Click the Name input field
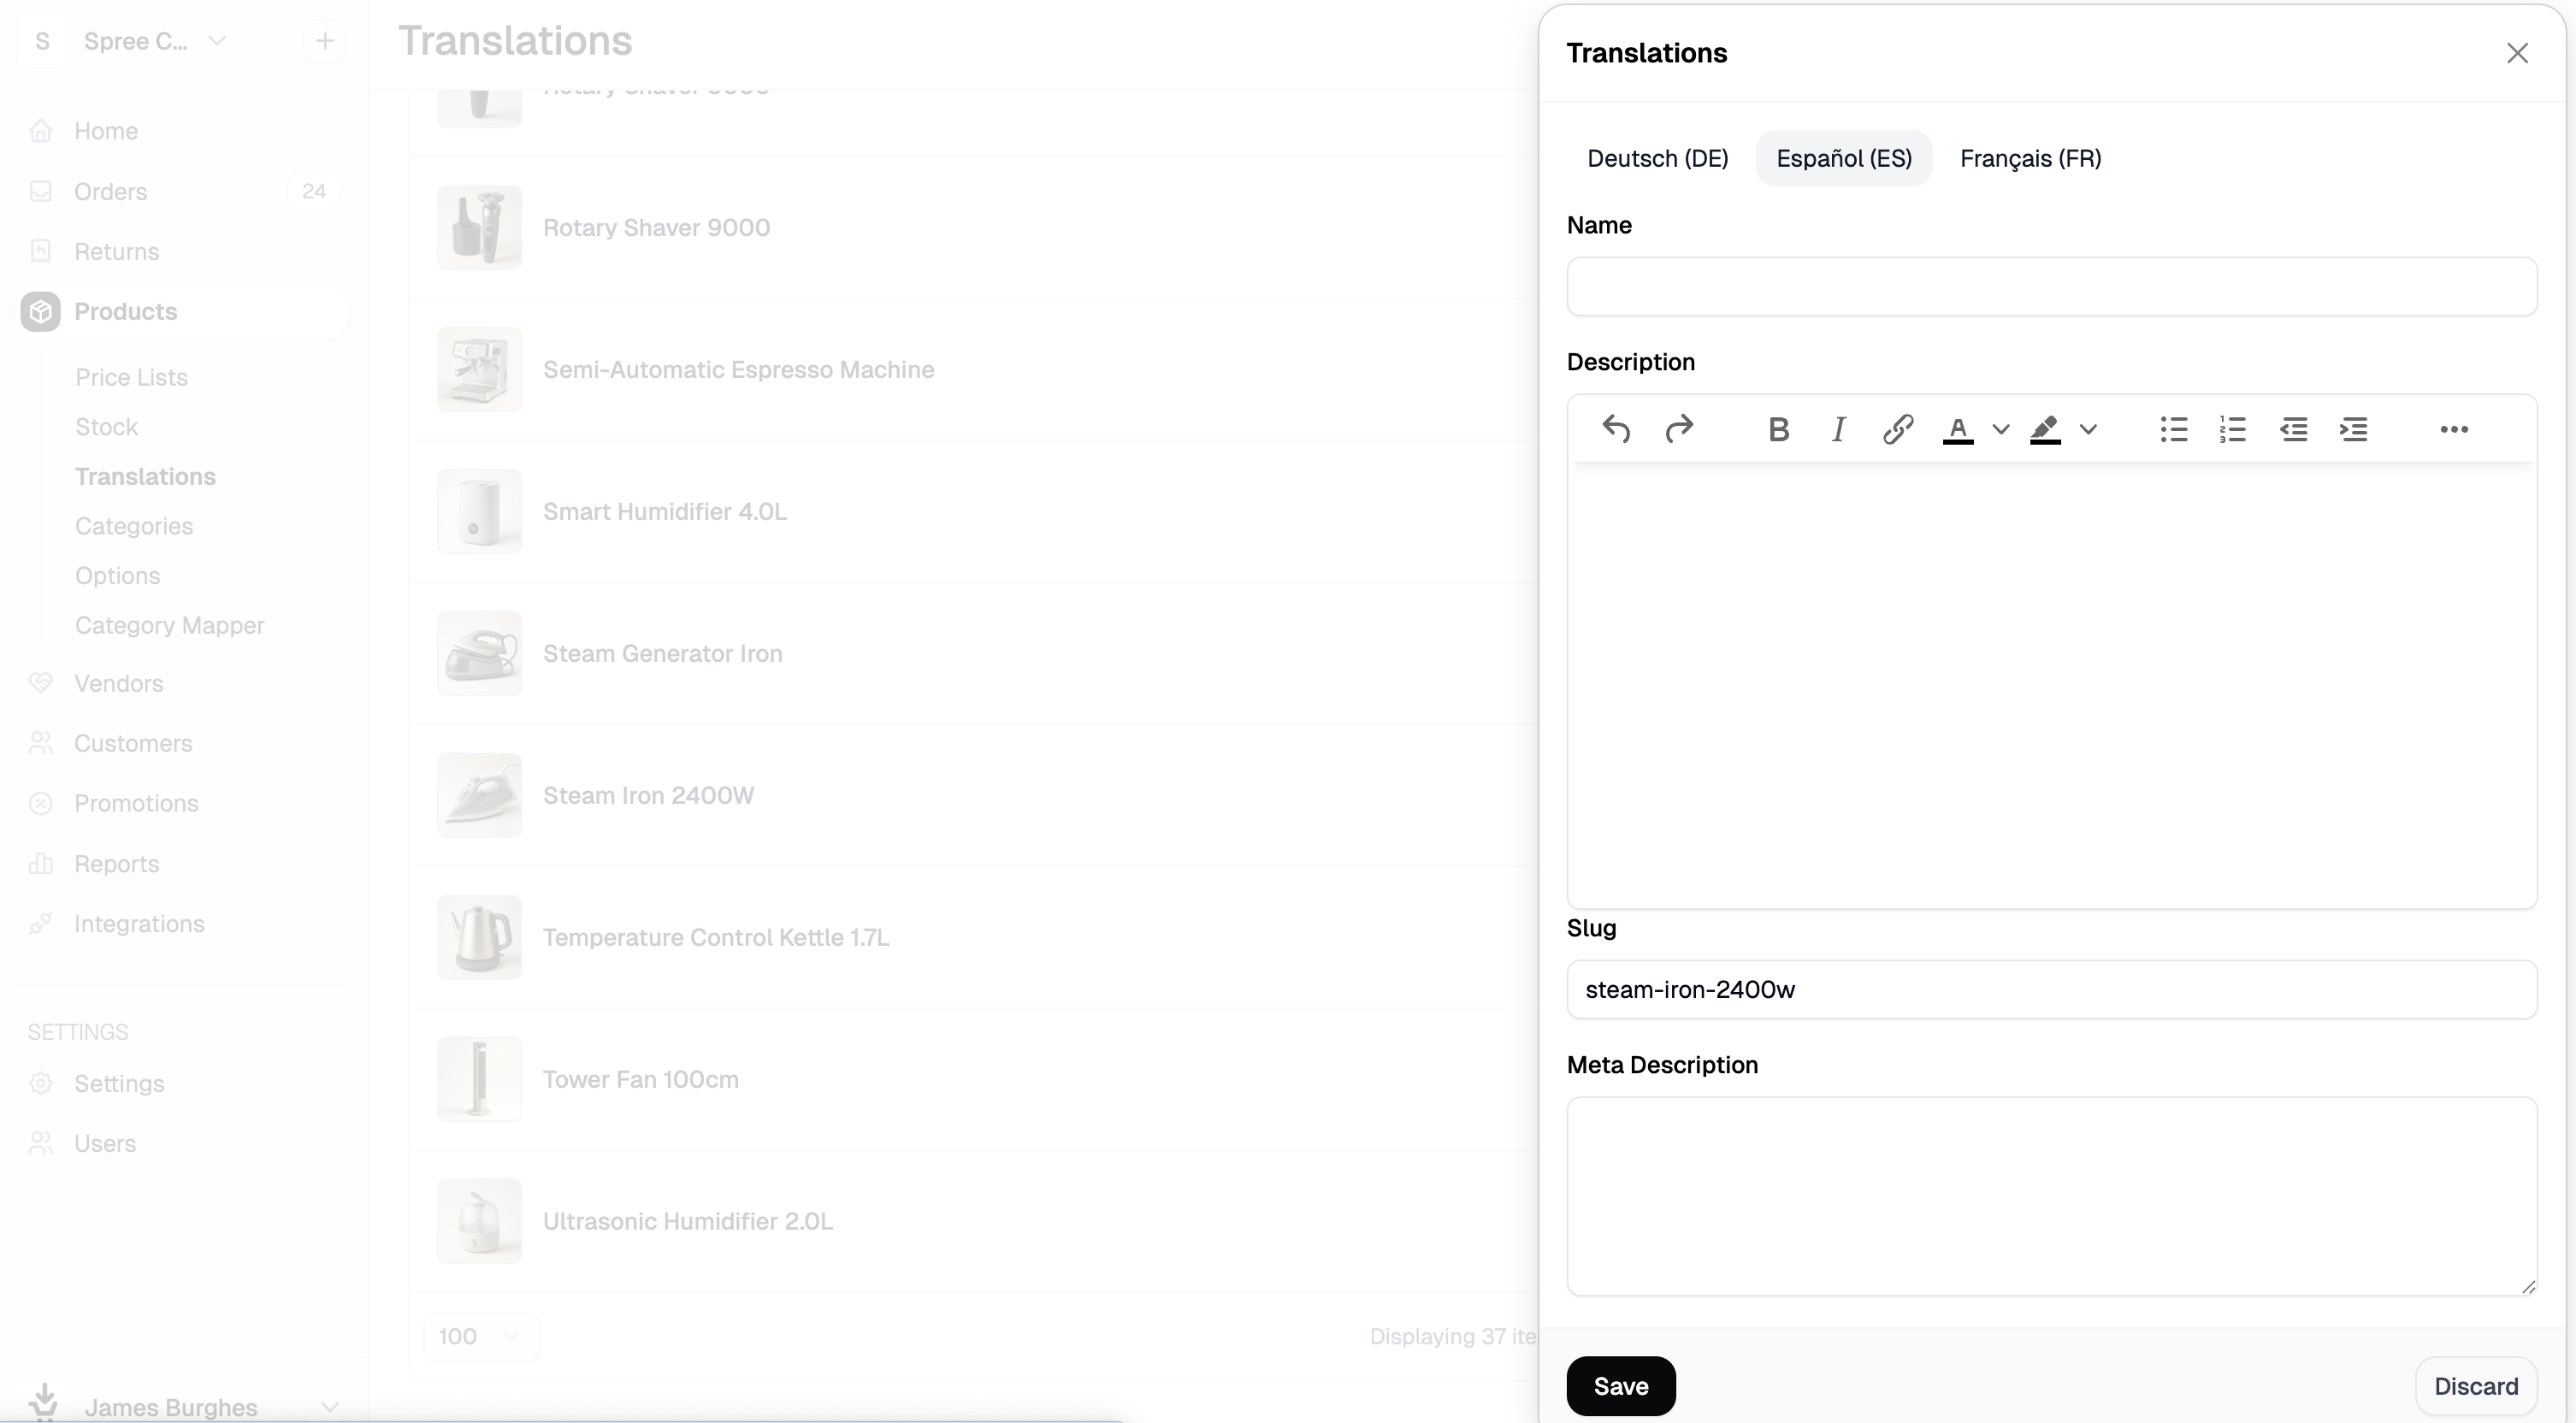 [x=2051, y=287]
